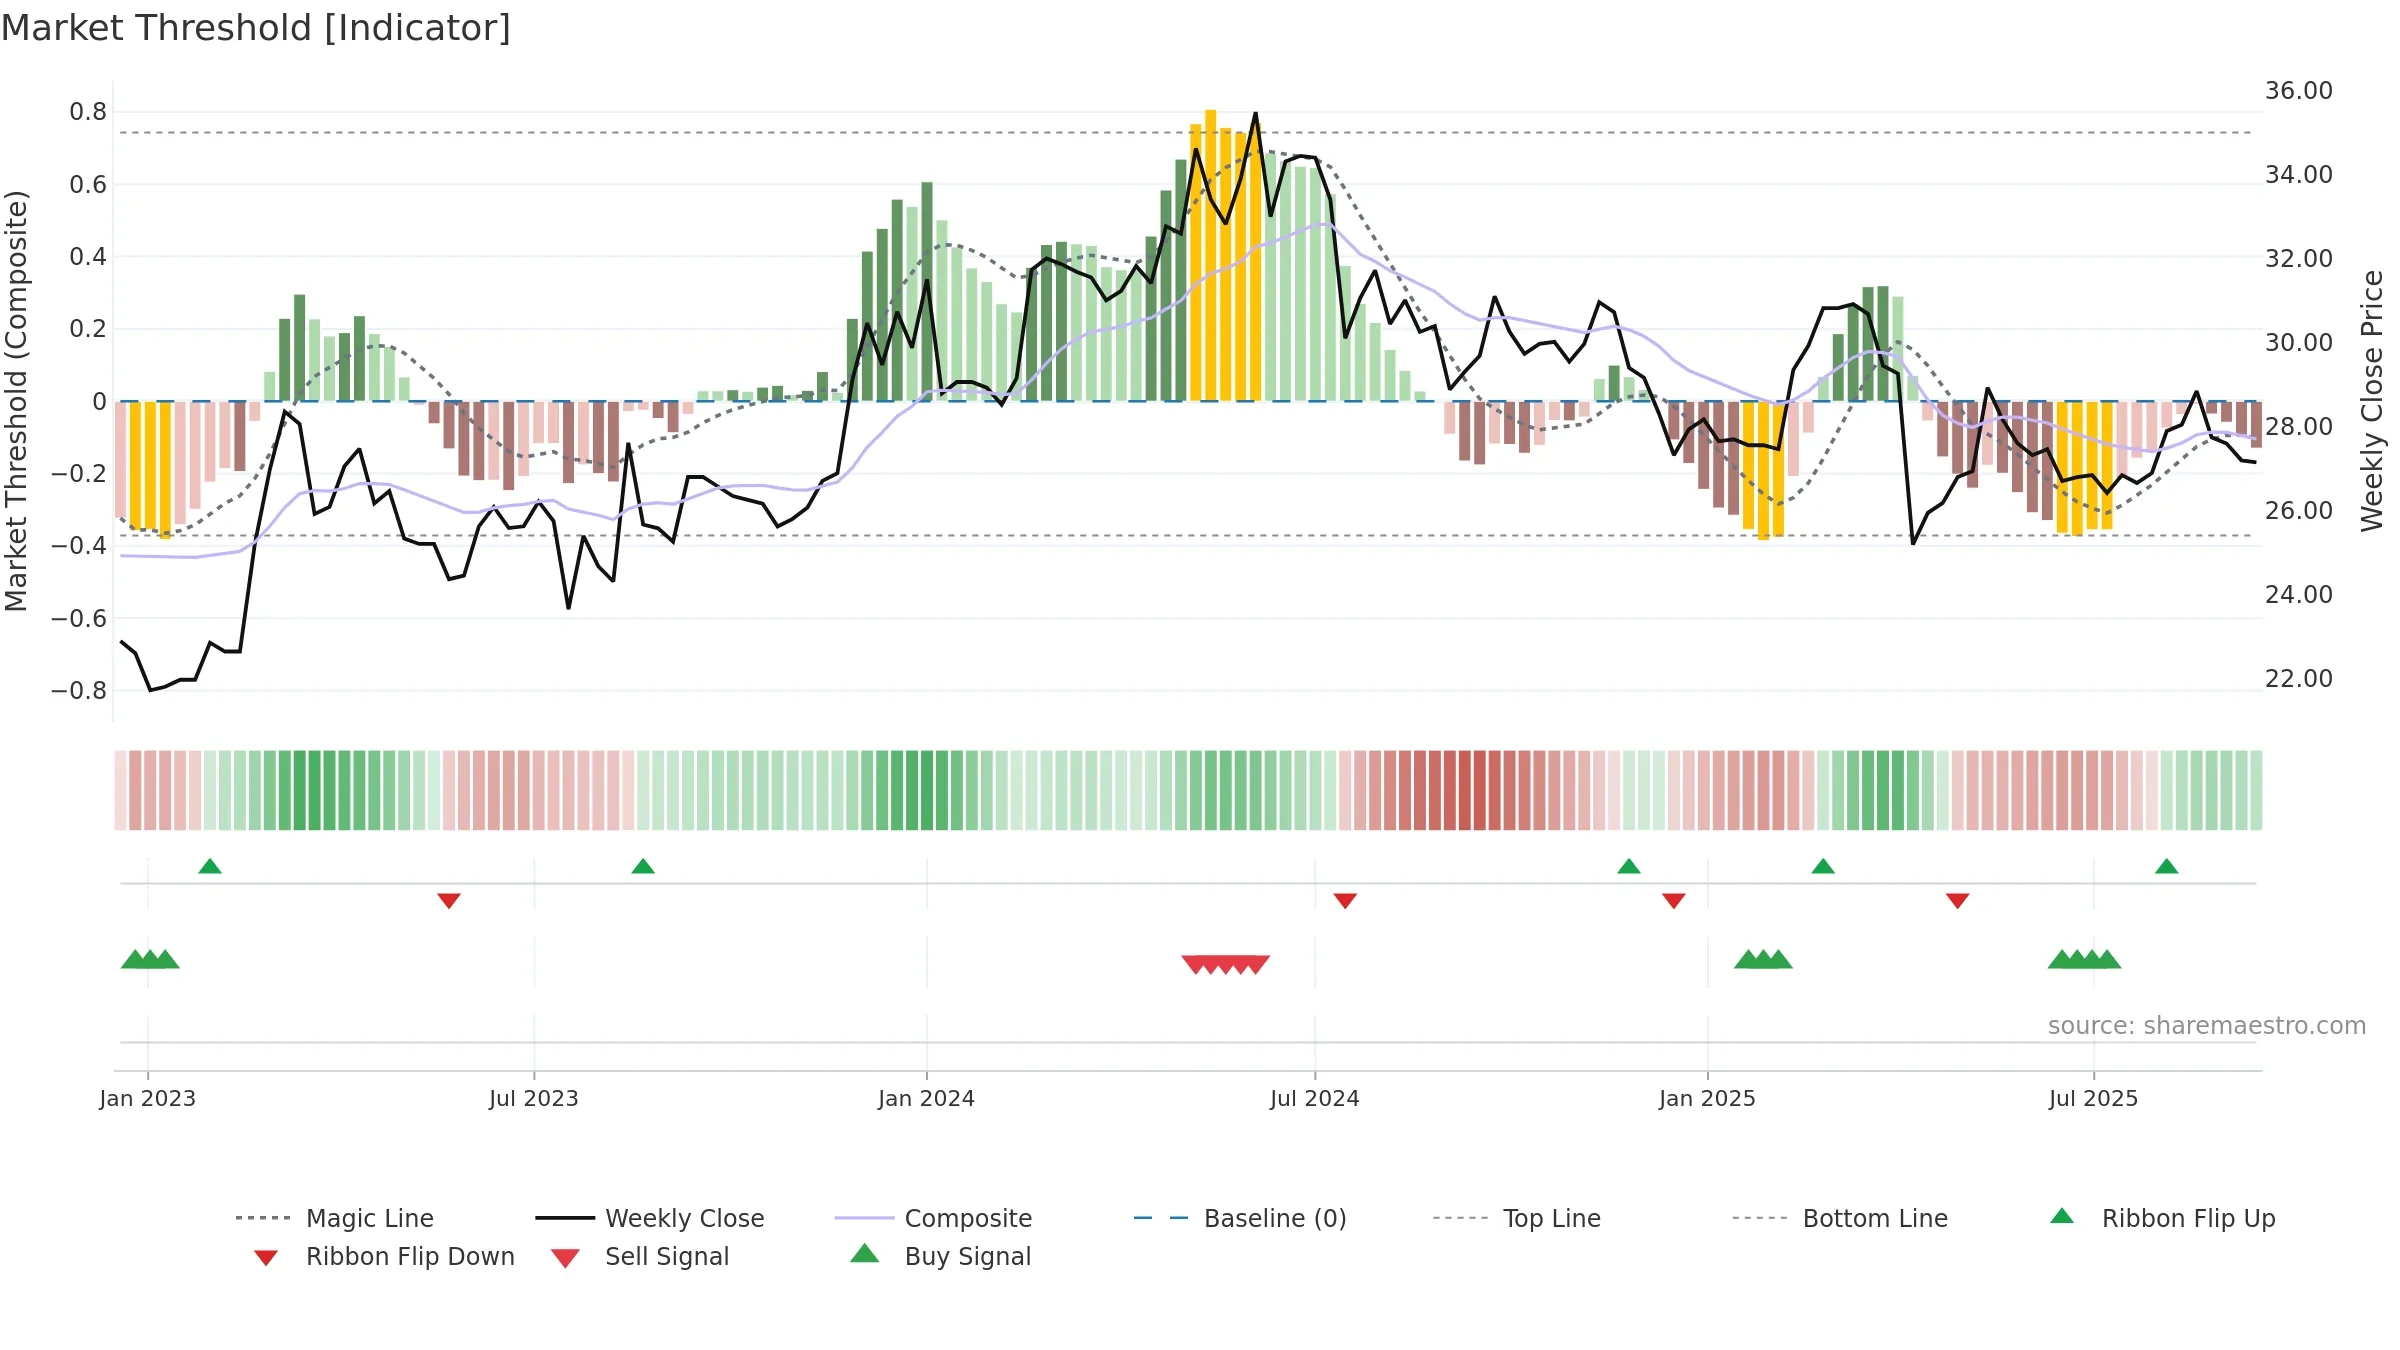The width and height of the screenshot is (2400, 1350).
Task: Click the darkest red ribbon segment after Jul 2024
Action: pyautogui.click(x=1479, y=790)
